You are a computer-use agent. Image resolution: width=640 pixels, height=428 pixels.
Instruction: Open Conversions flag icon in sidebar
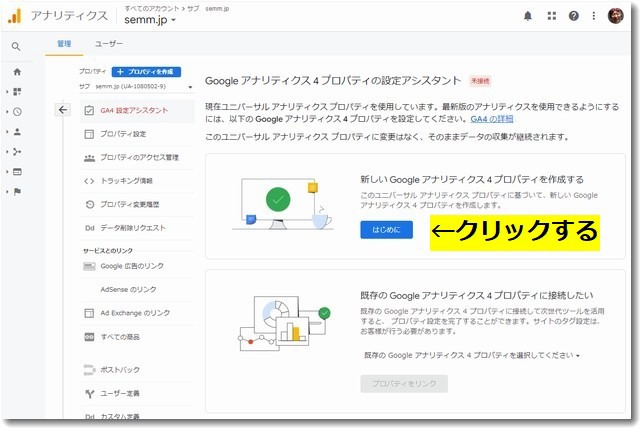(17, 192)
